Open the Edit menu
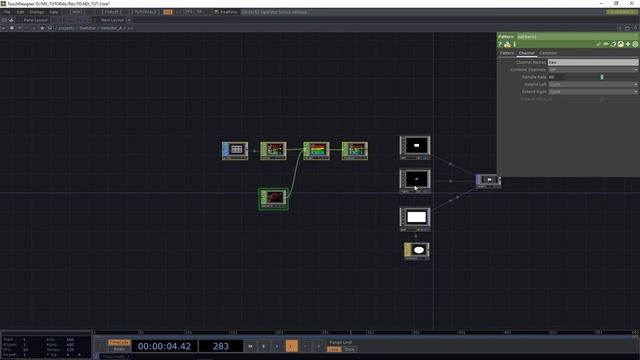The width and height of the screenshot is (640, 360). 20,12
